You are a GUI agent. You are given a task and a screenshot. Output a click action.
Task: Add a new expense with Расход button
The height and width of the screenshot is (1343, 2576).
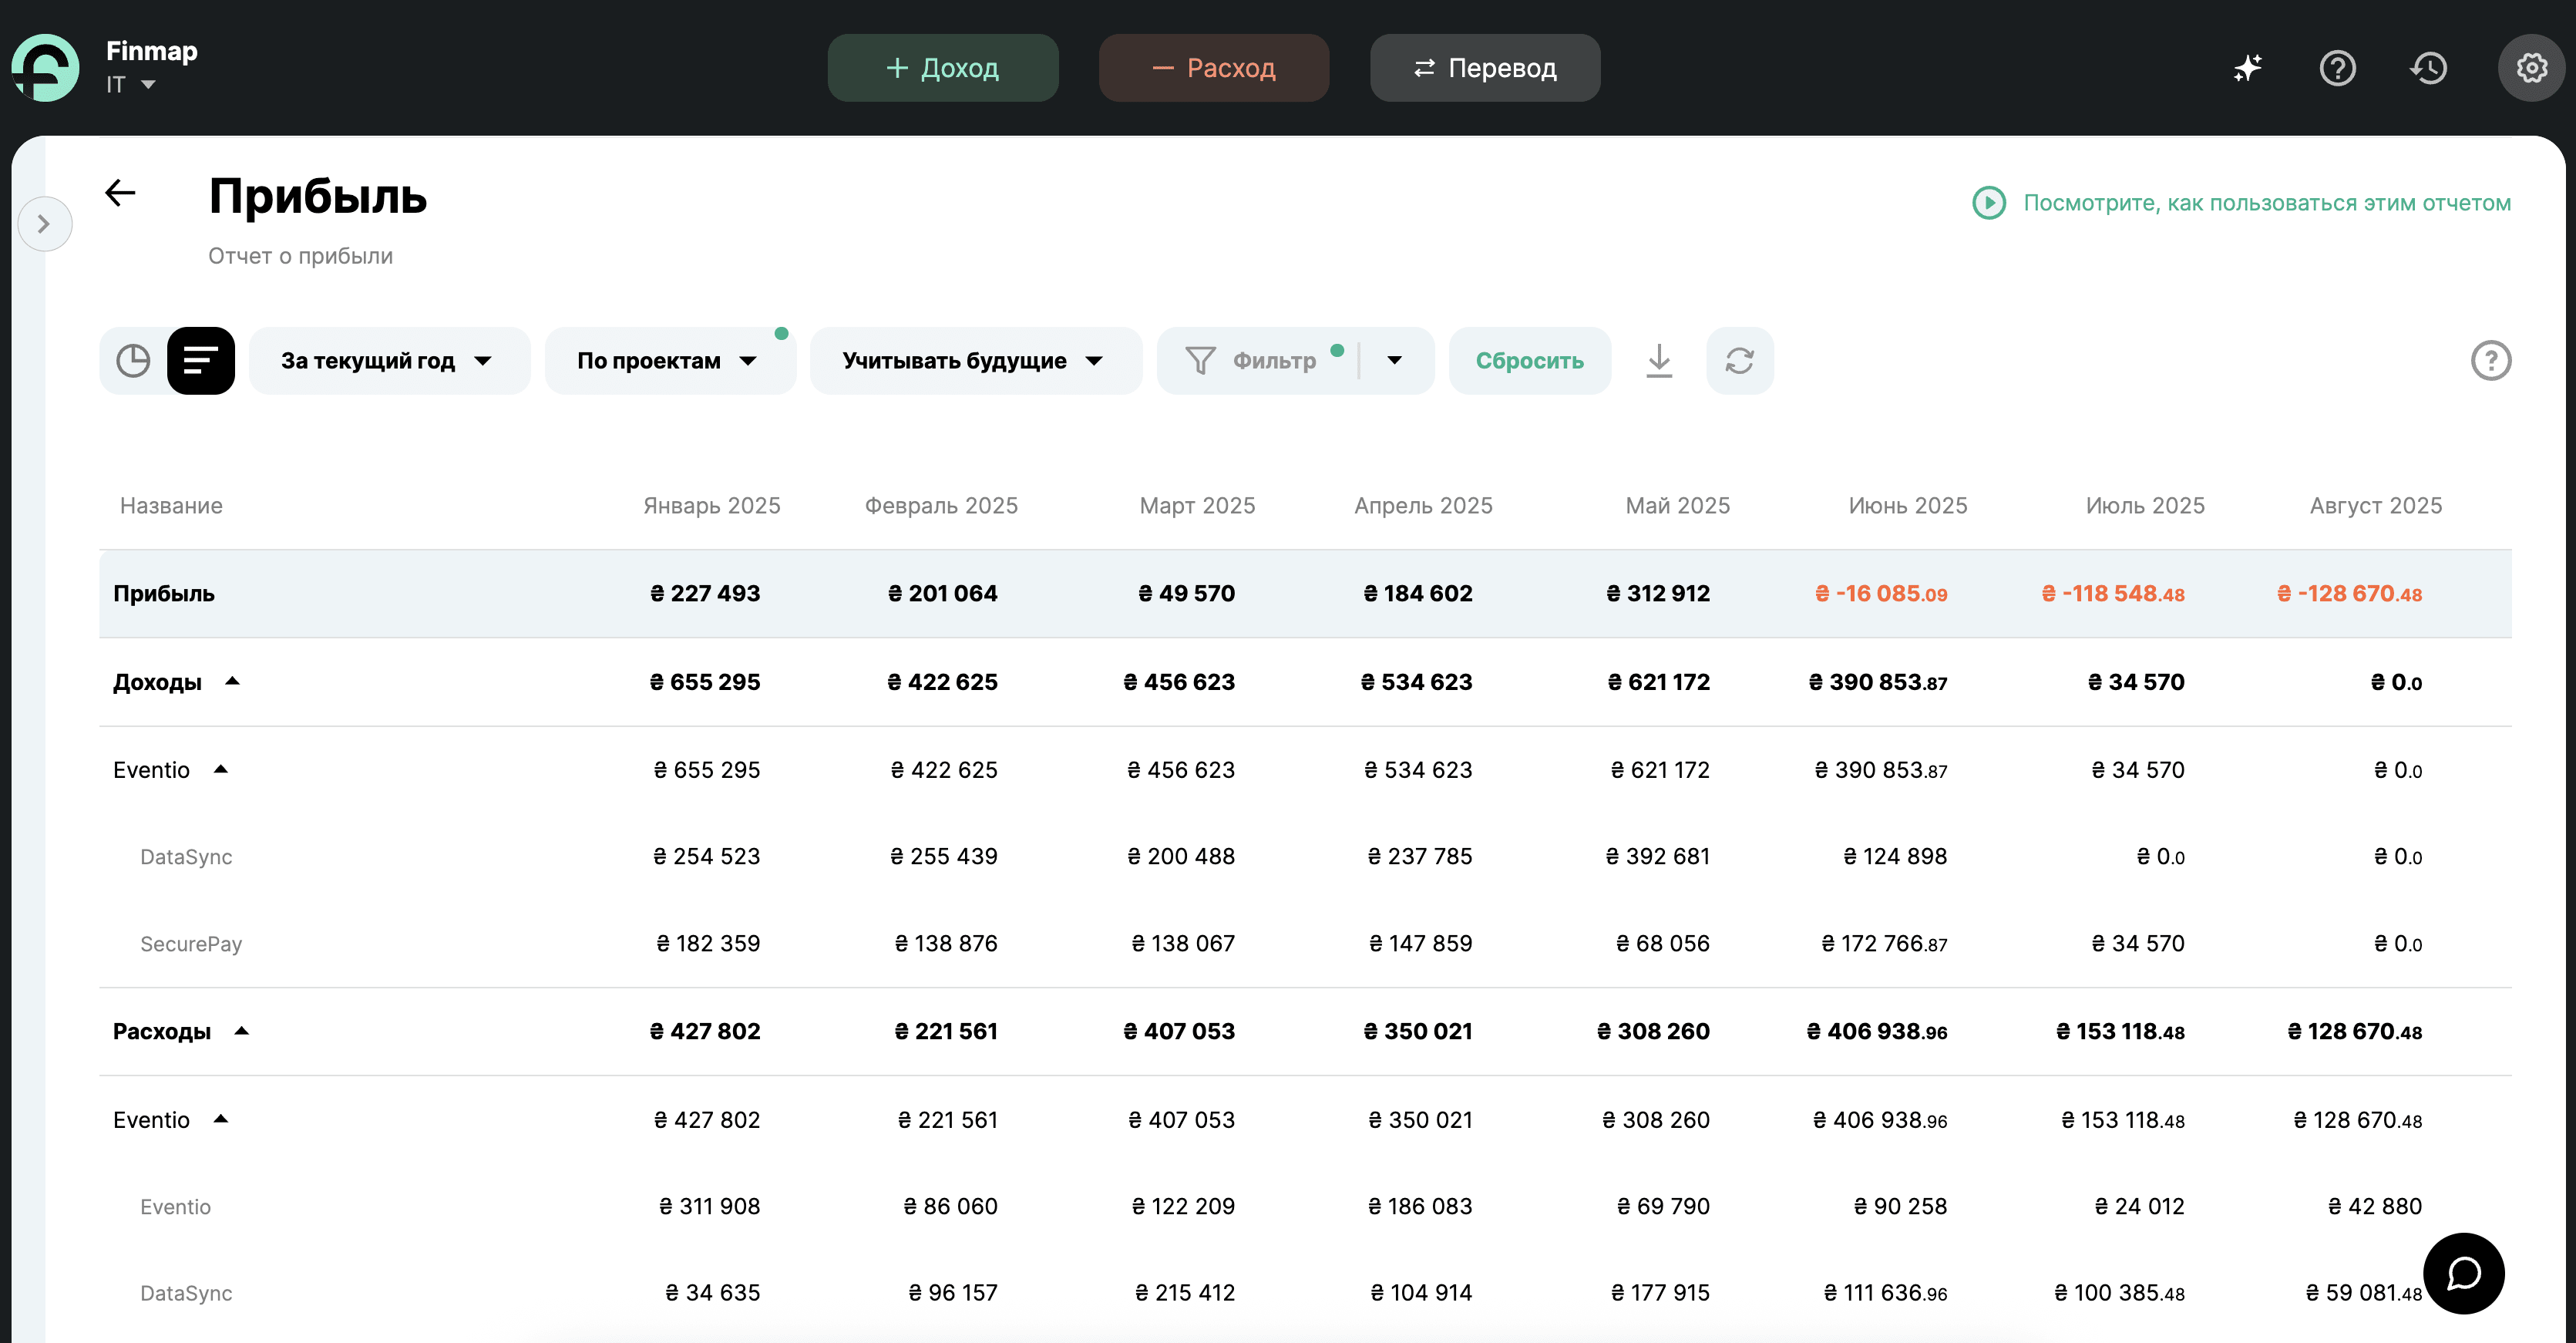click(1213, 68)
